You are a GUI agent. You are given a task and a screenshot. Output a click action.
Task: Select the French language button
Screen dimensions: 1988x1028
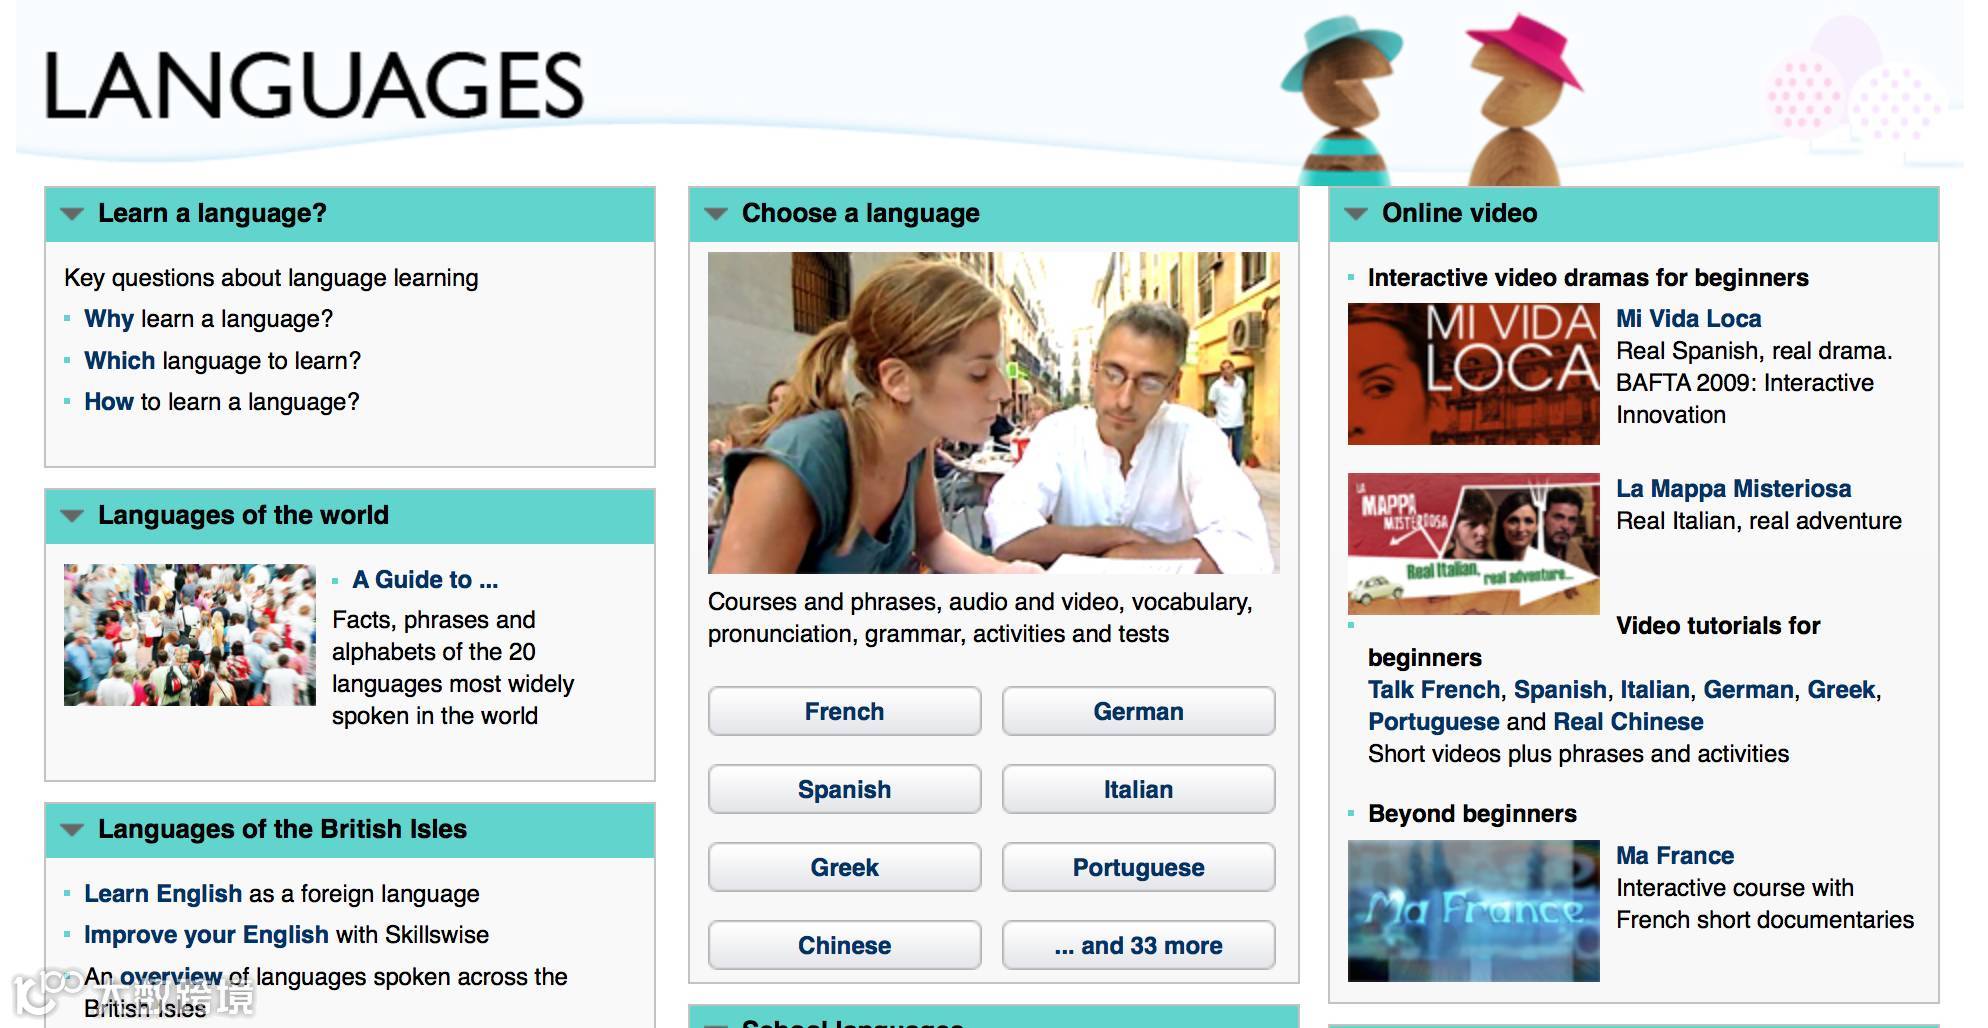(x=845, y=711)
